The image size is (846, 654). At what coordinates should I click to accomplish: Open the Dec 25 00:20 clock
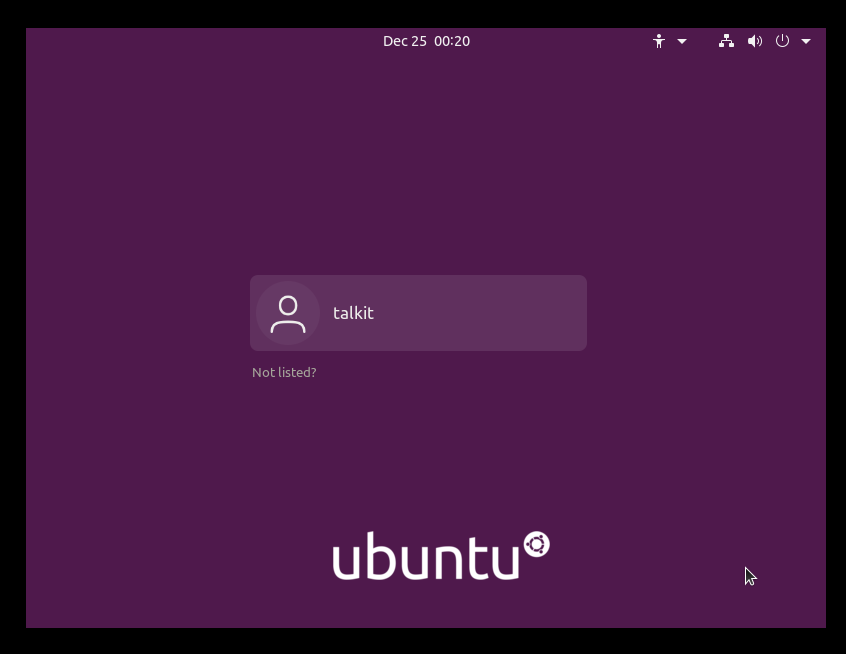(426, 41)
